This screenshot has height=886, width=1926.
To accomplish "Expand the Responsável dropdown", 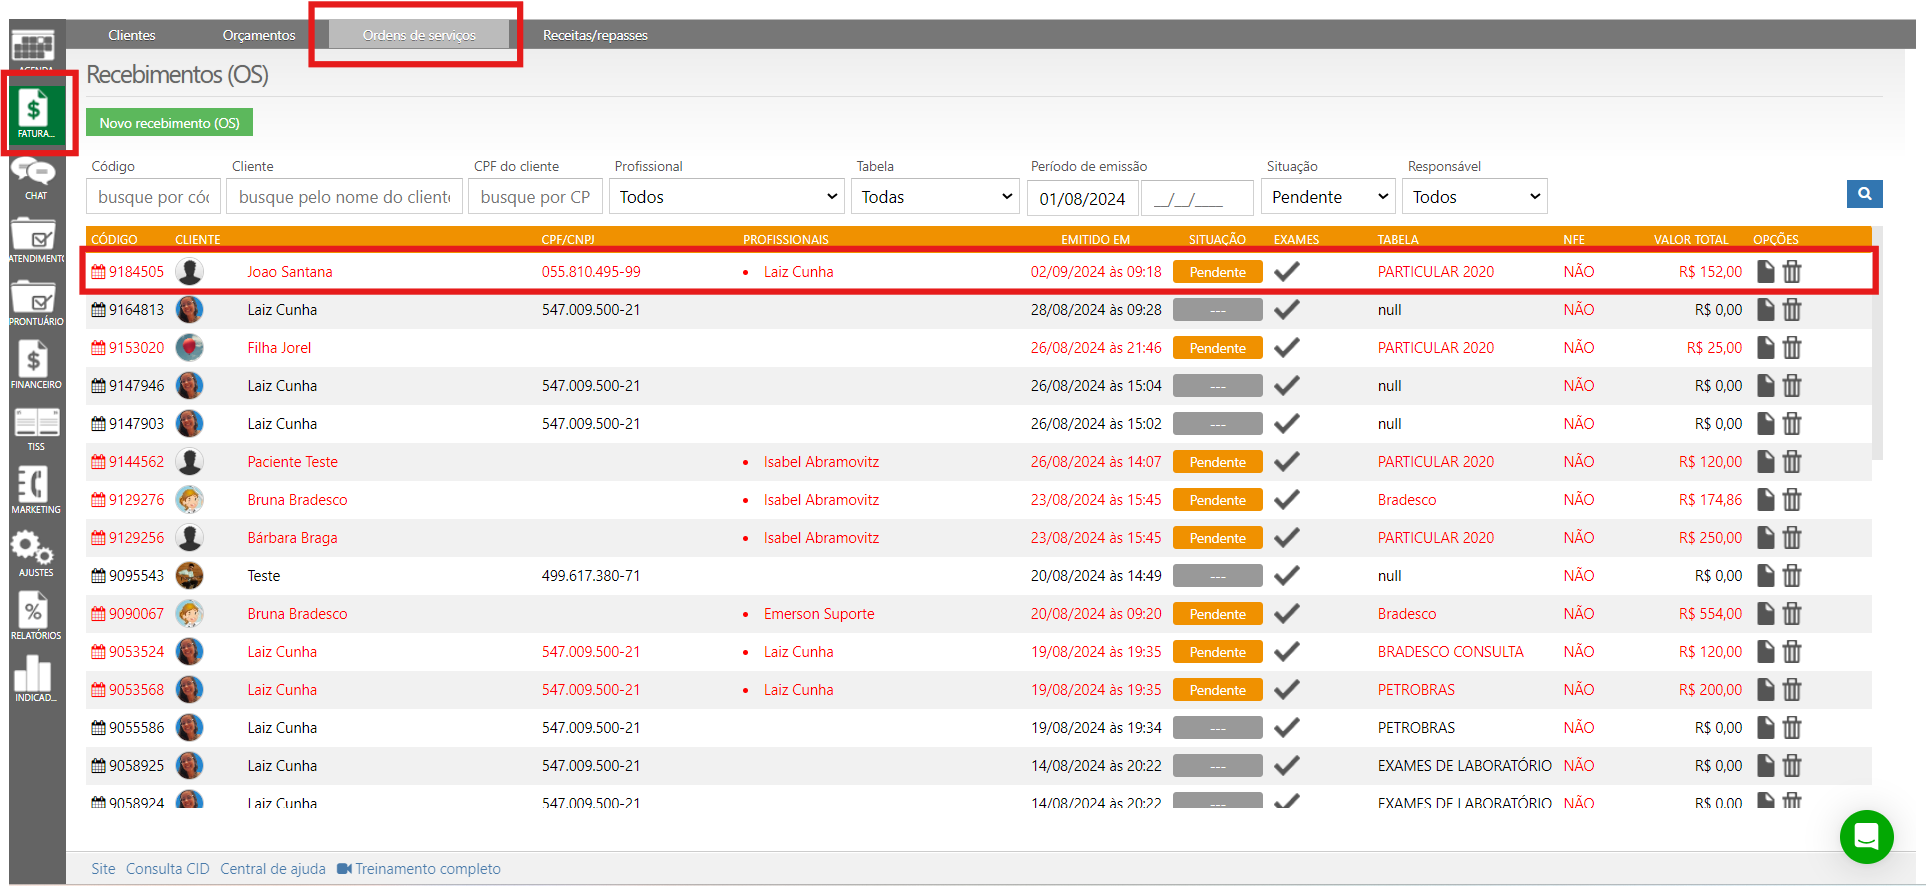I will coord(1475,197).
